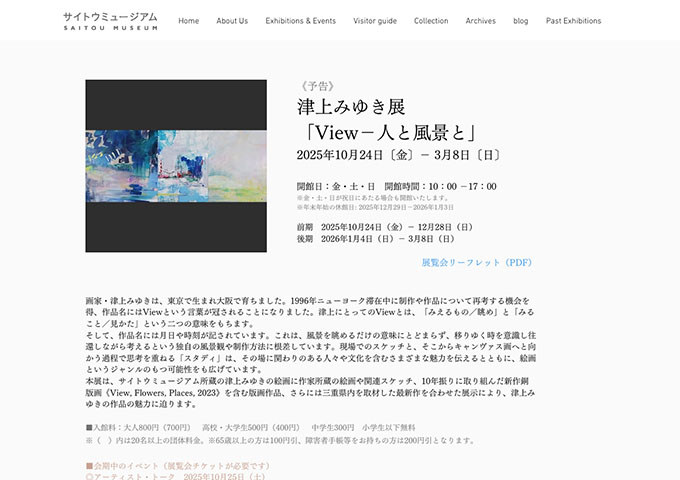The height and width of the screenshot is (480, 680).
Task: Click the 津上みゆき展 title text
Action: [351, 107]
